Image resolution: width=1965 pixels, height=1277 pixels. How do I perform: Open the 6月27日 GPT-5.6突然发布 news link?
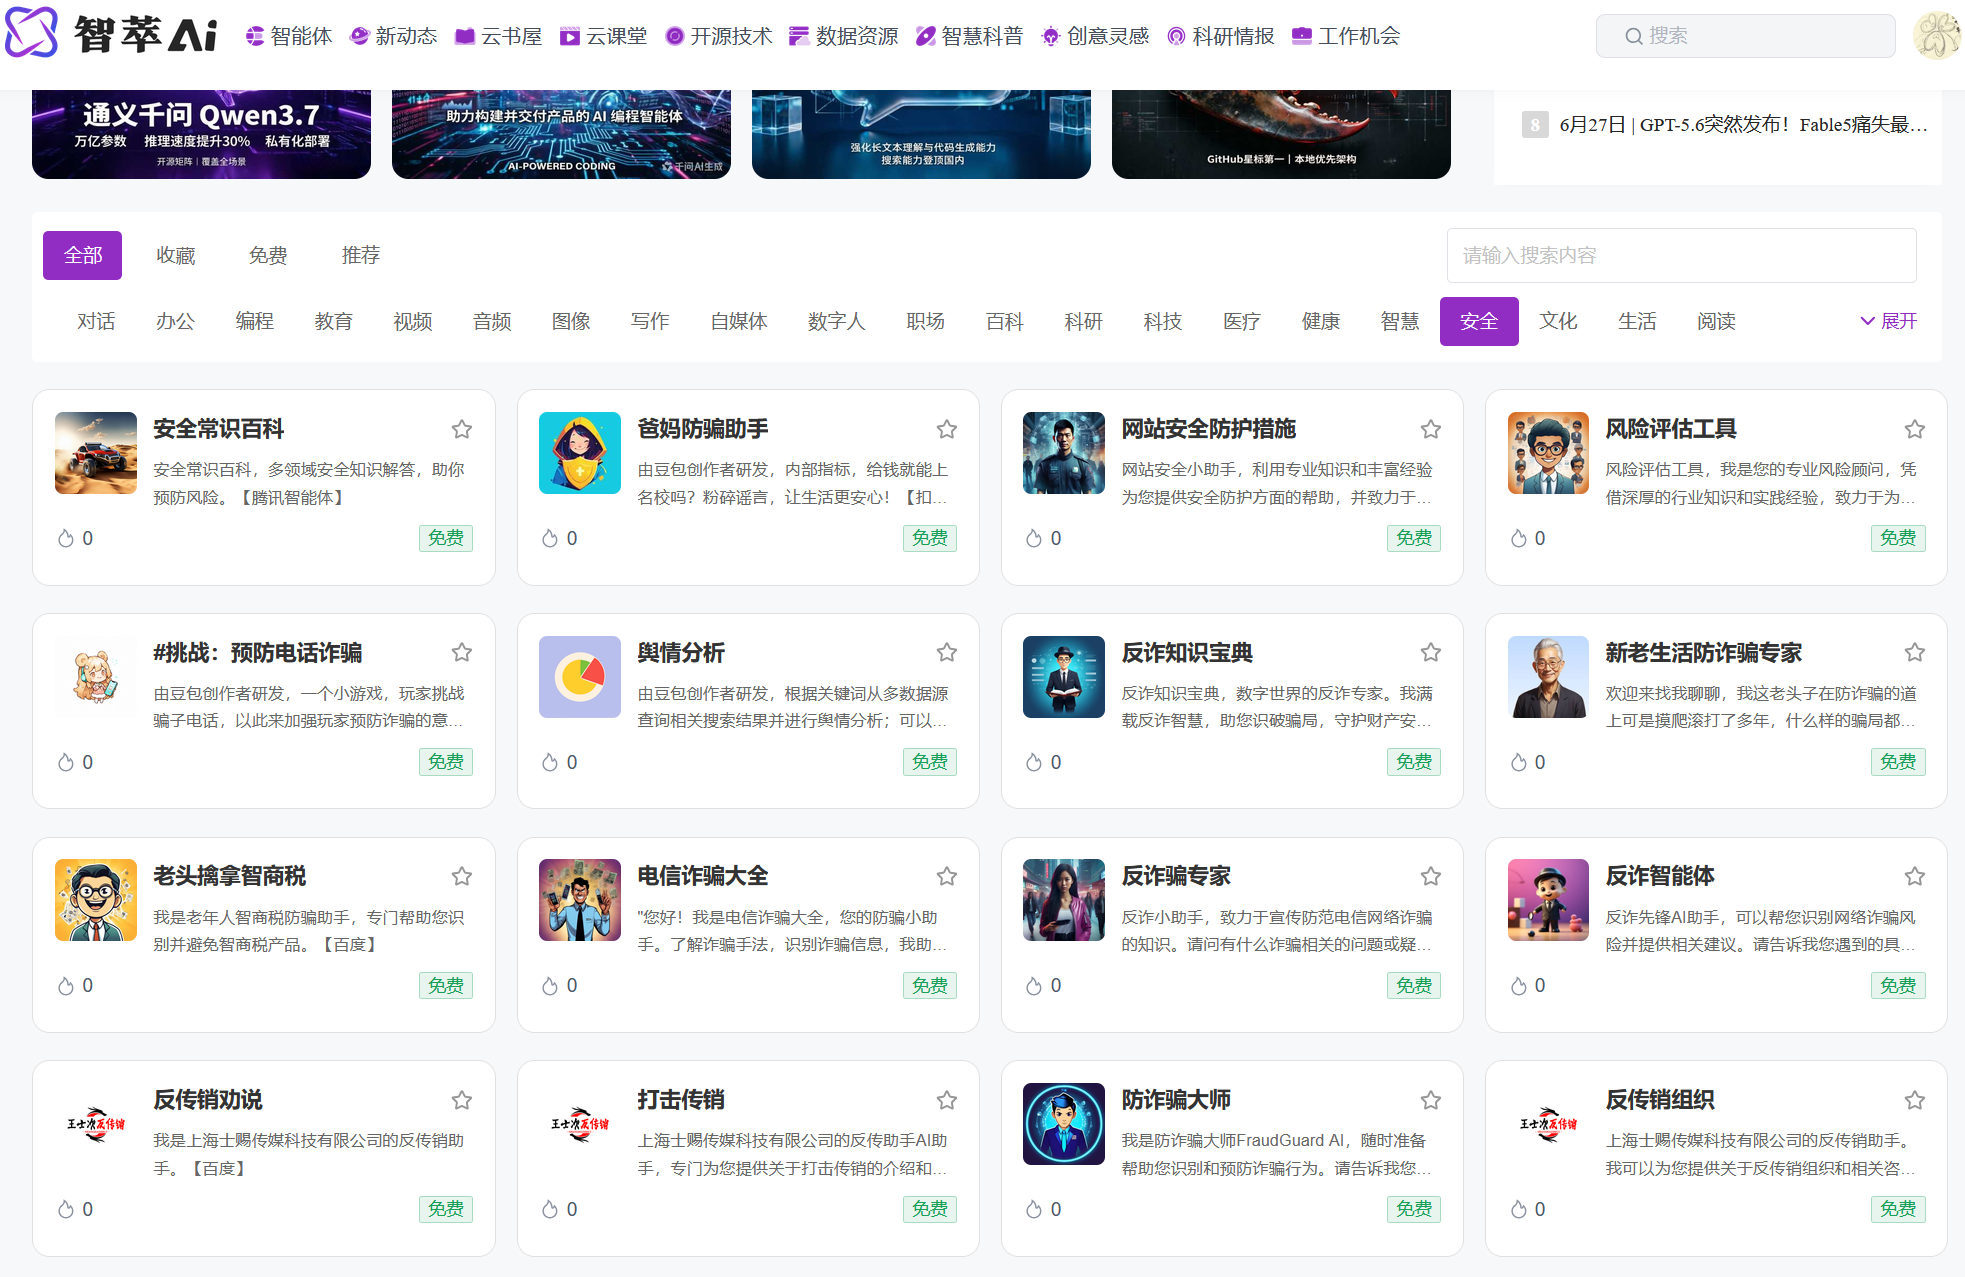pyautogui.click(x=1743, y=124)
